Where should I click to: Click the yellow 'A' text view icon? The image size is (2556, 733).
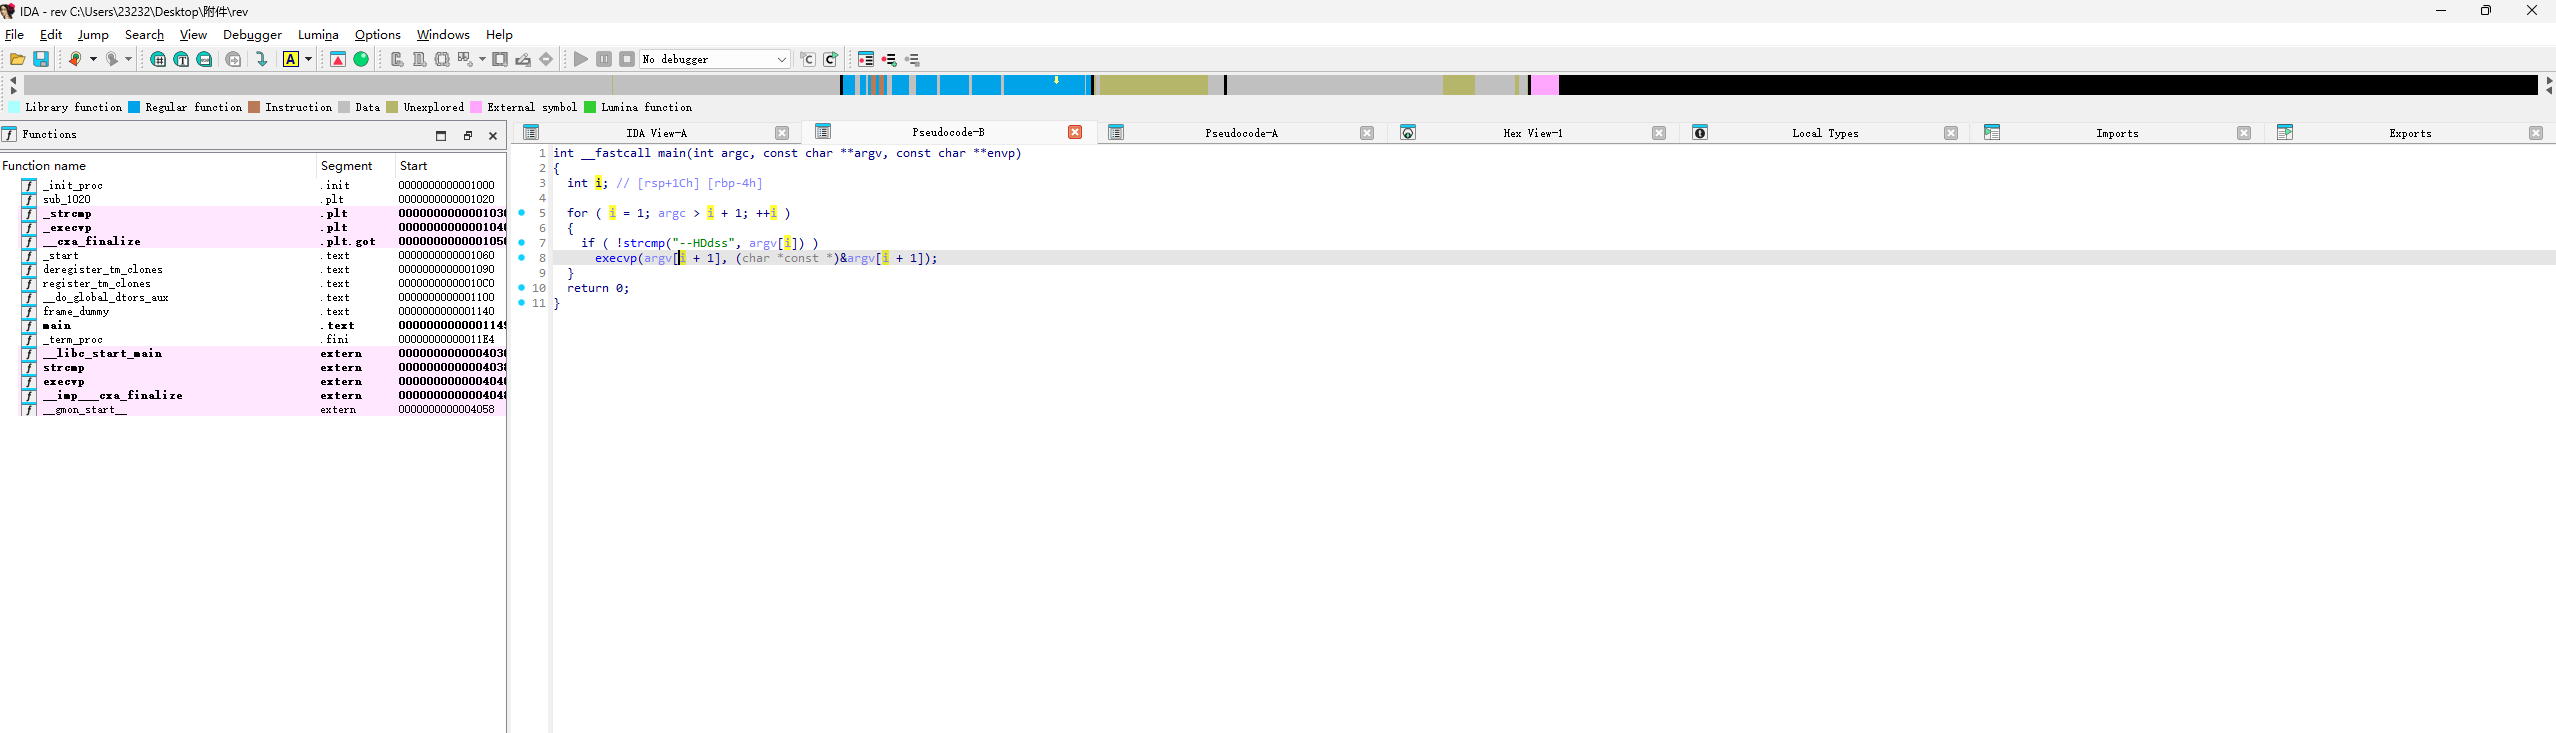point(290,60)
